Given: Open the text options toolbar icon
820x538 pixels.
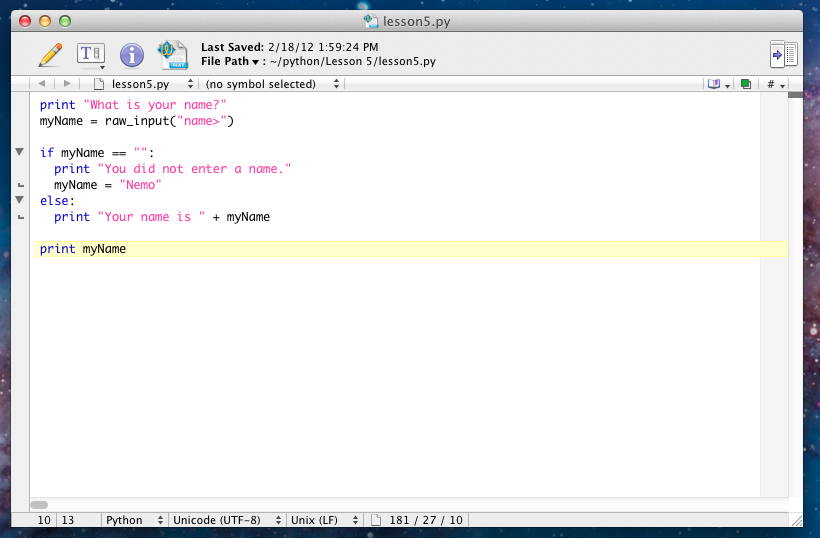Looking at the screenshot, I should click(91, 55).
